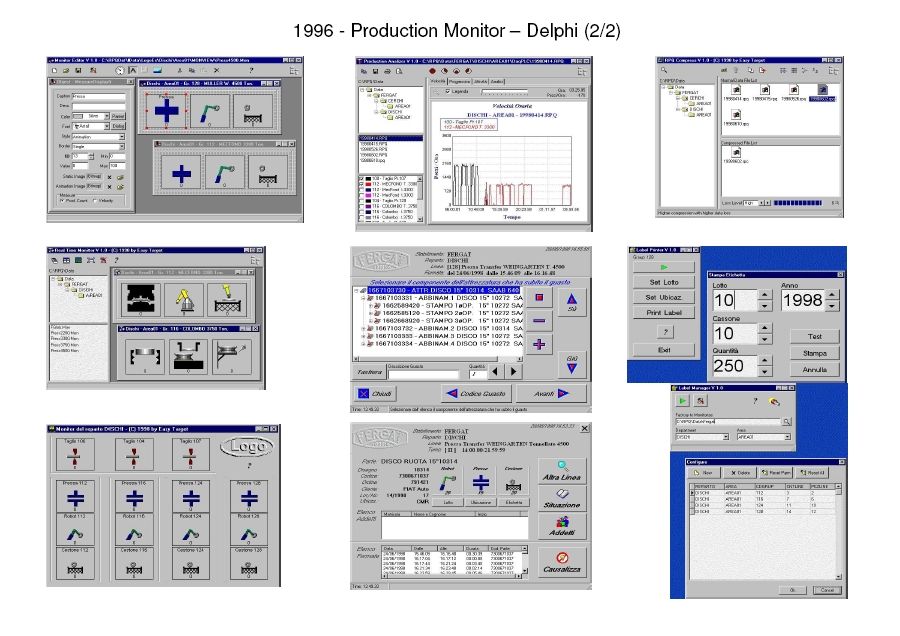Click the red square button beside fault tree
Screen dimensions: 900x636
[539, 298]
